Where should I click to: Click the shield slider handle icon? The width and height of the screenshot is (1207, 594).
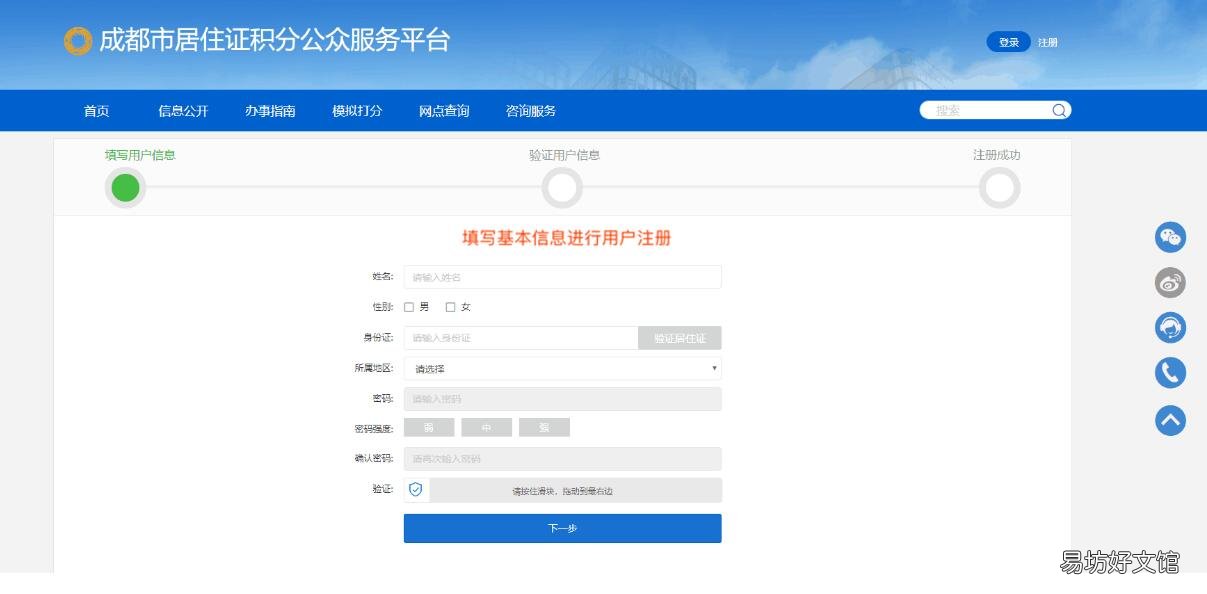tap(416, 490)
